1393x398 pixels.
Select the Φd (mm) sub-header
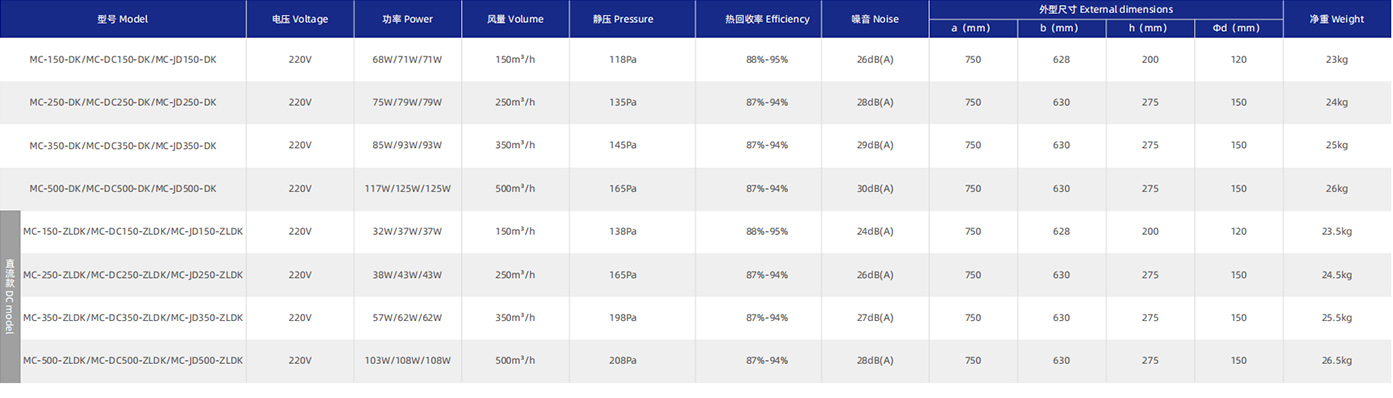pyautogui.click(x=1239, y=28)
